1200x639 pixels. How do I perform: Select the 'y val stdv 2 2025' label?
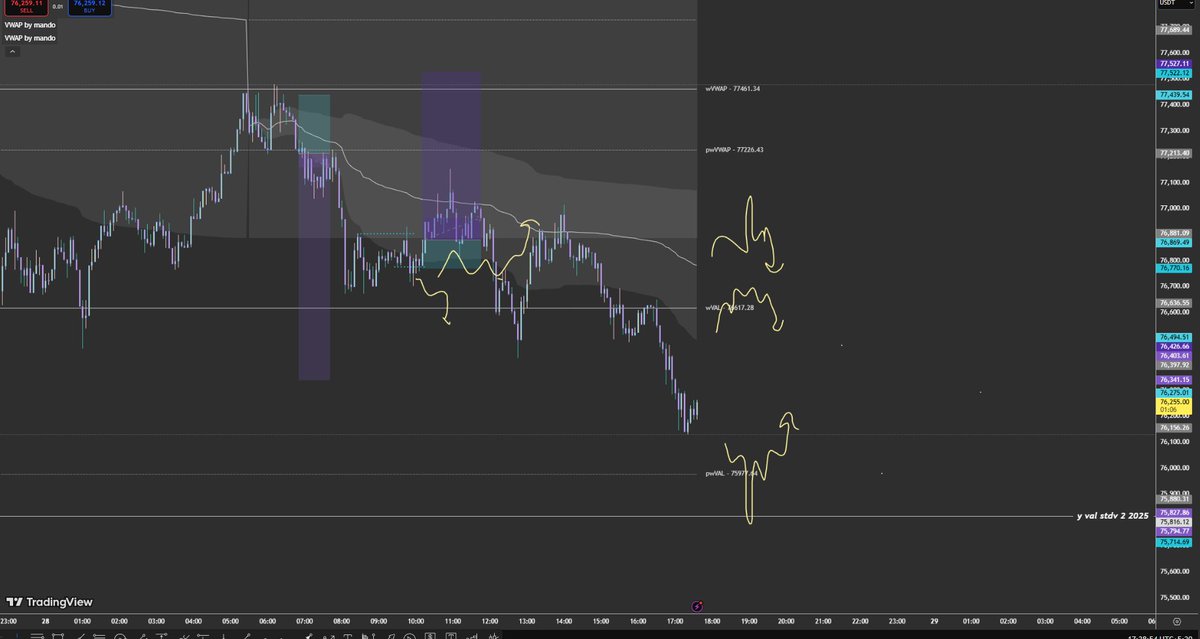1112,516
